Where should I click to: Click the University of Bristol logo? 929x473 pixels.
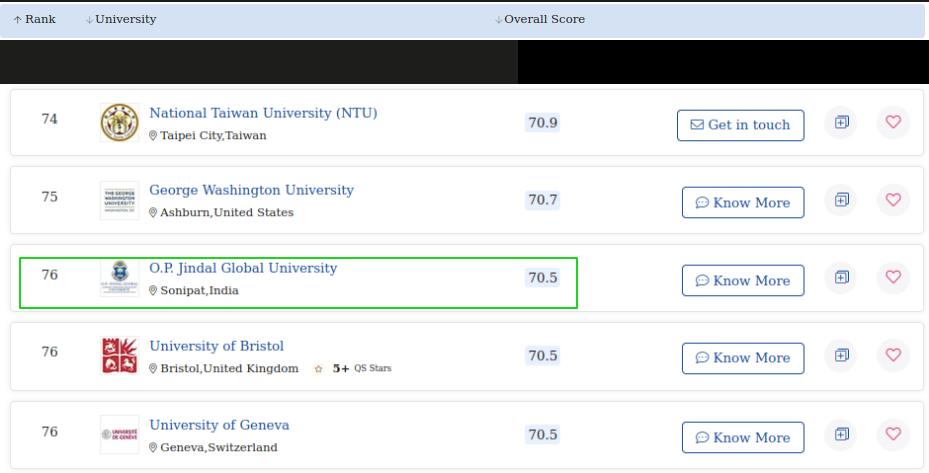point(120,356)
